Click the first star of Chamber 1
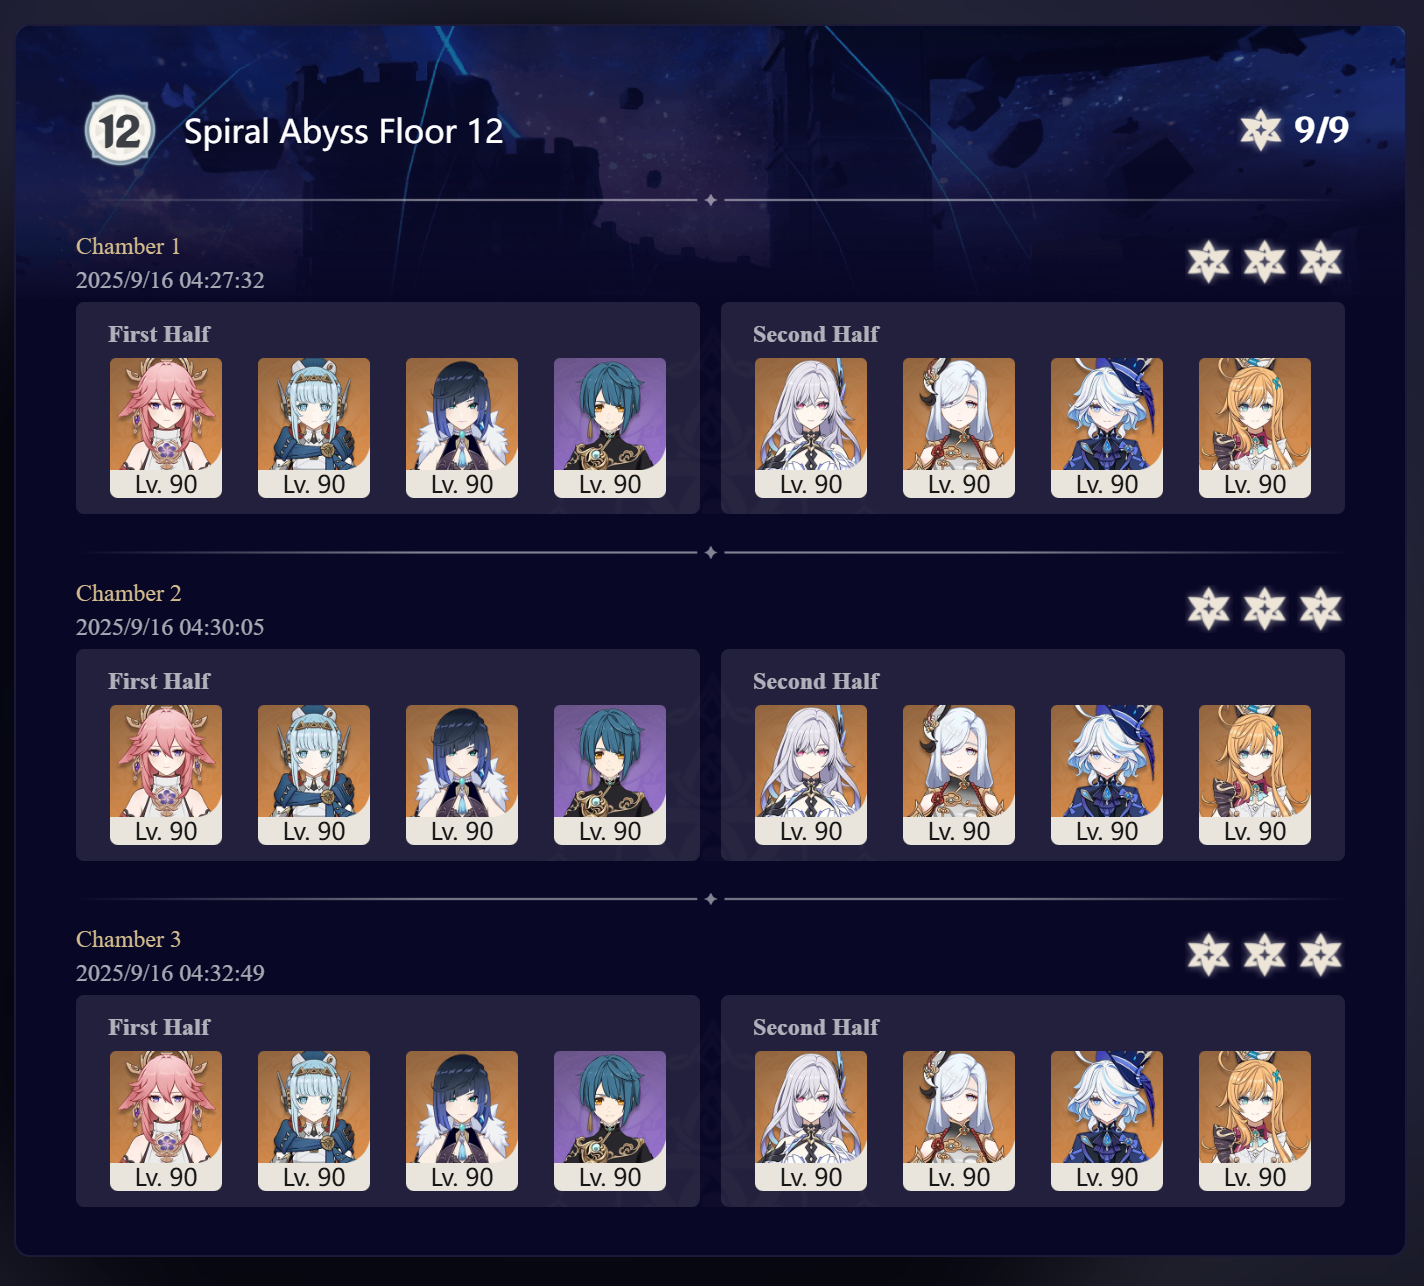 point(1209,262)
